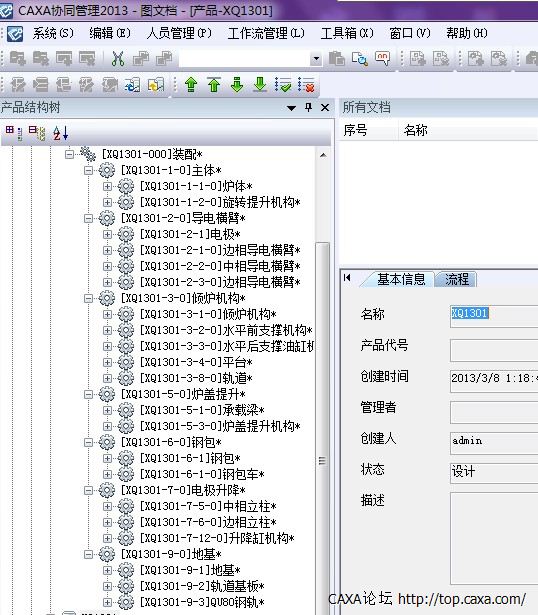538x615 pixels.
Task: Pin the 产品结构树 panel
Action: (x=309, y=107)
